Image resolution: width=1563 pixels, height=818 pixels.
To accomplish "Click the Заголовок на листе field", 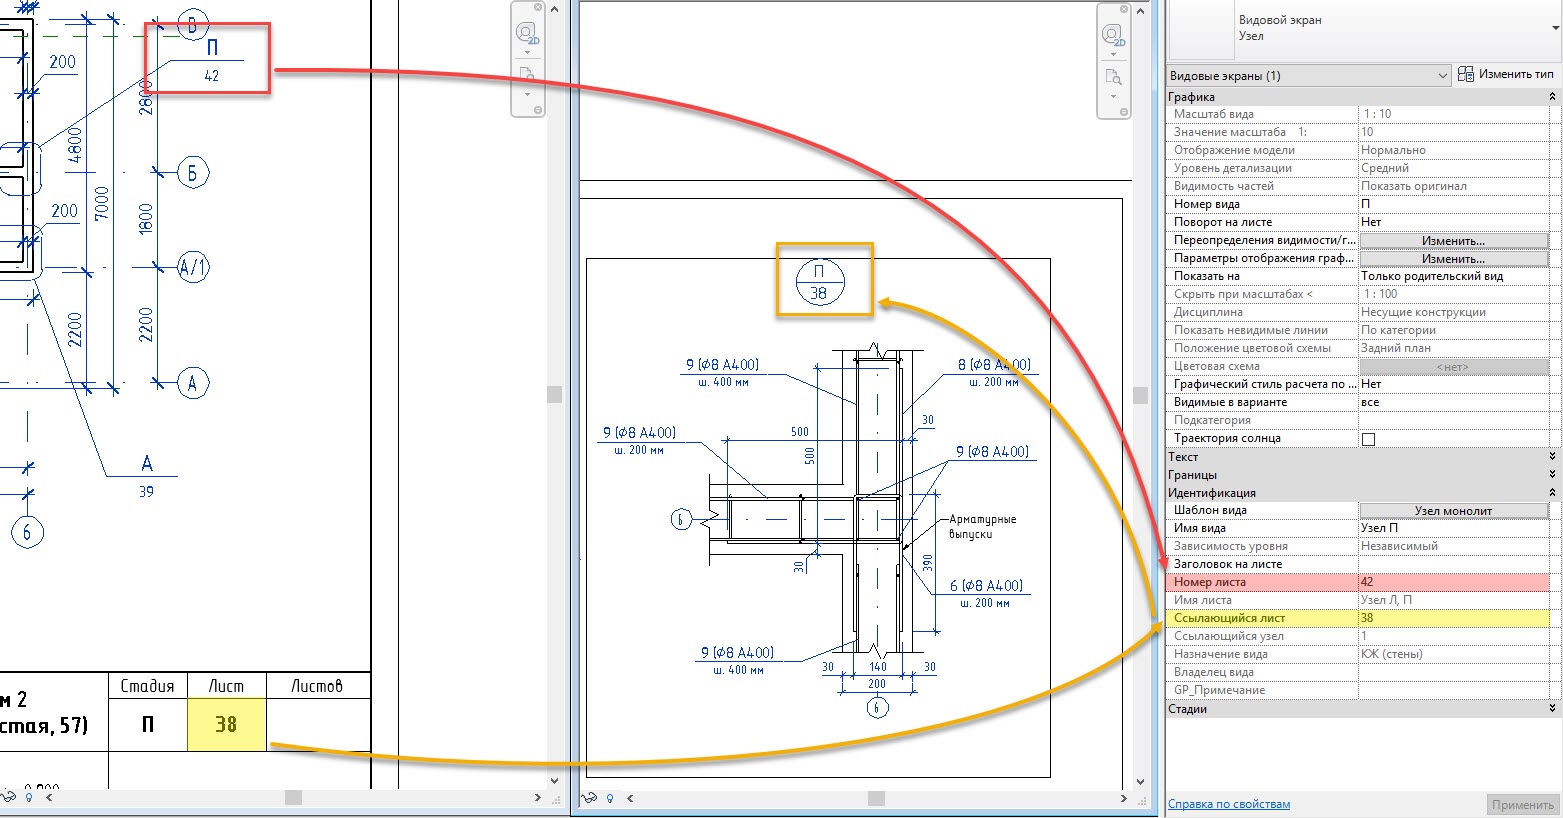I will pos(1453,564).
